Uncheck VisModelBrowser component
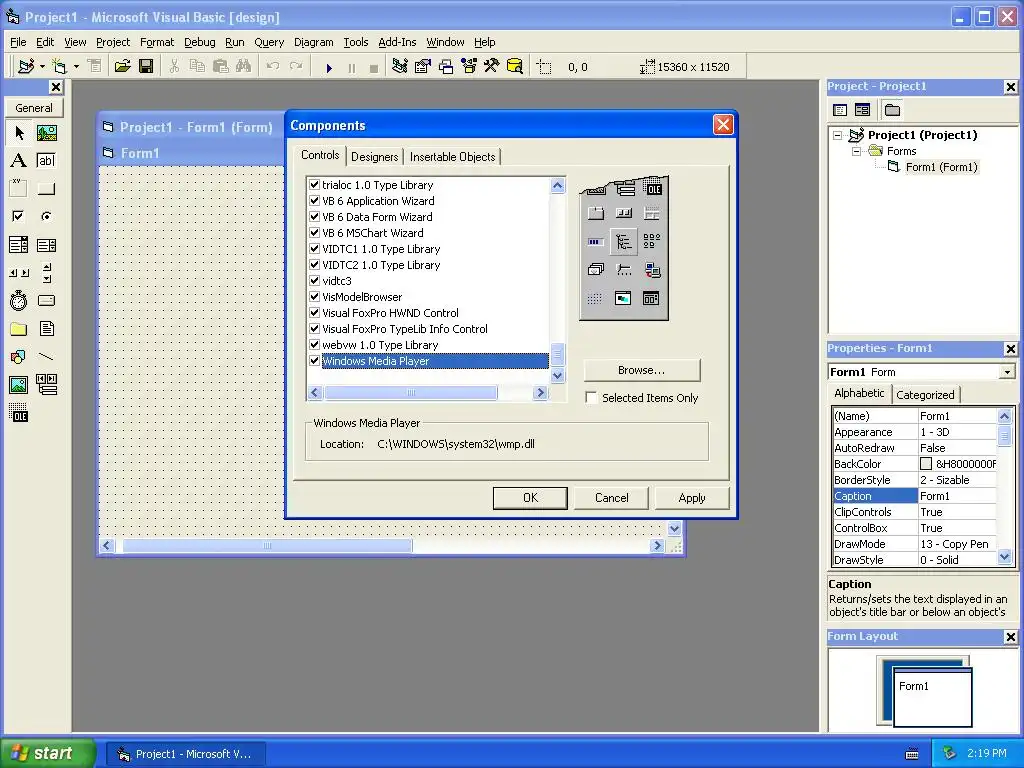The image size is (1024, 768). tap(315, 296)
